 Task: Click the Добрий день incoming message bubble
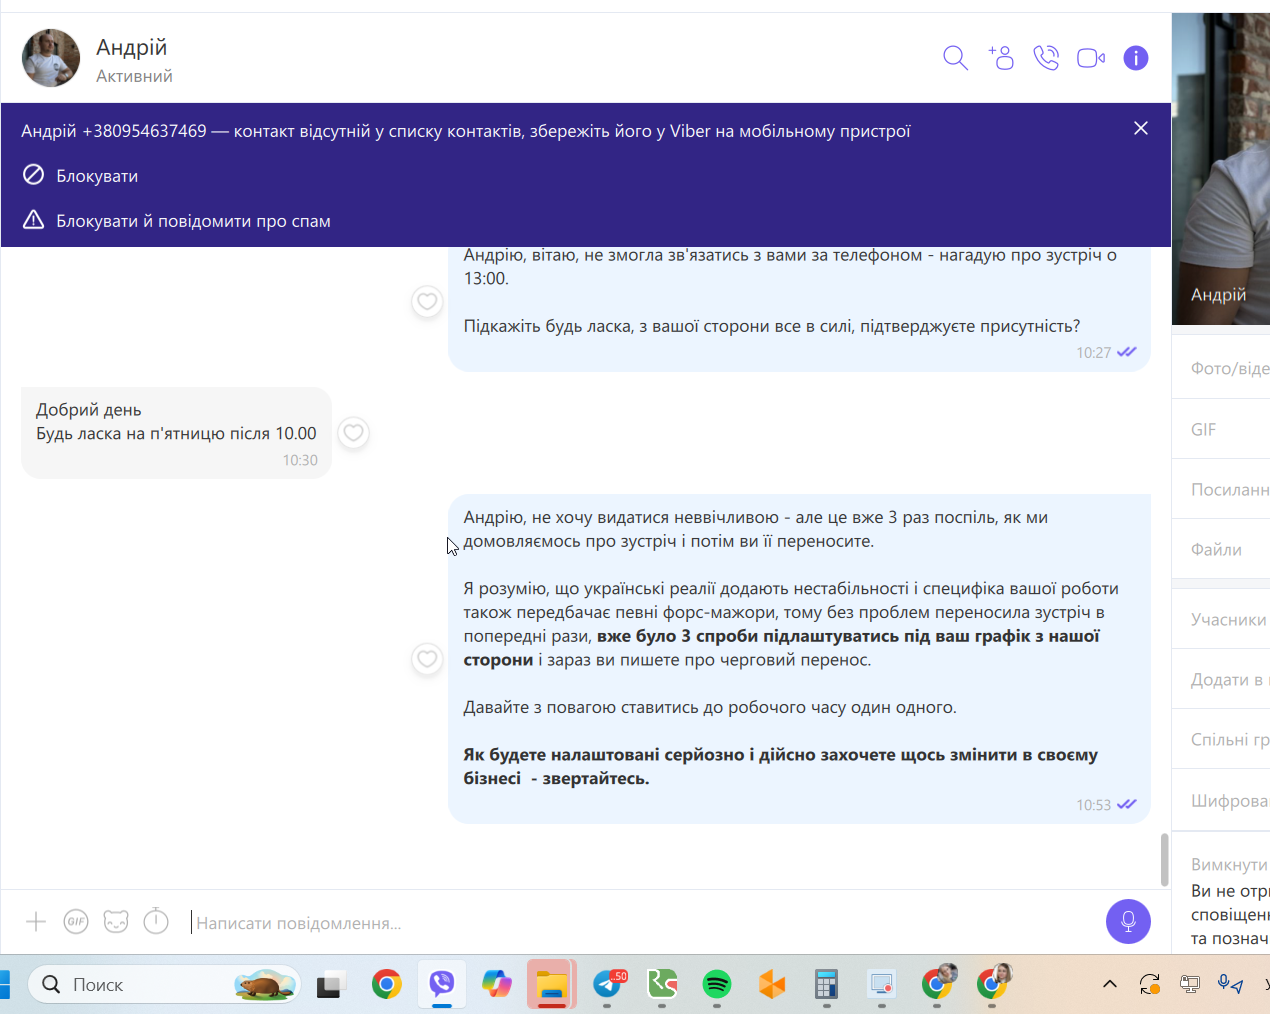coord(176,433)
